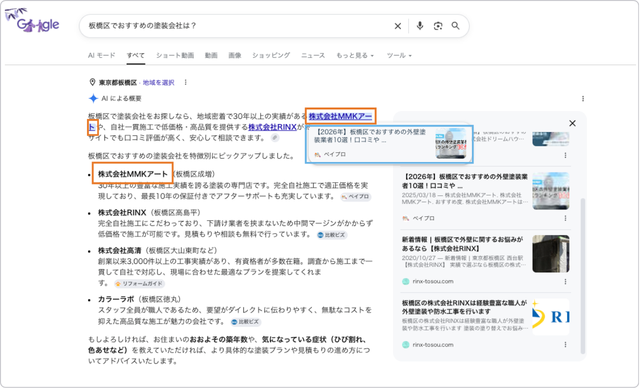Open the ショート動画 tab

pos(175,55)
